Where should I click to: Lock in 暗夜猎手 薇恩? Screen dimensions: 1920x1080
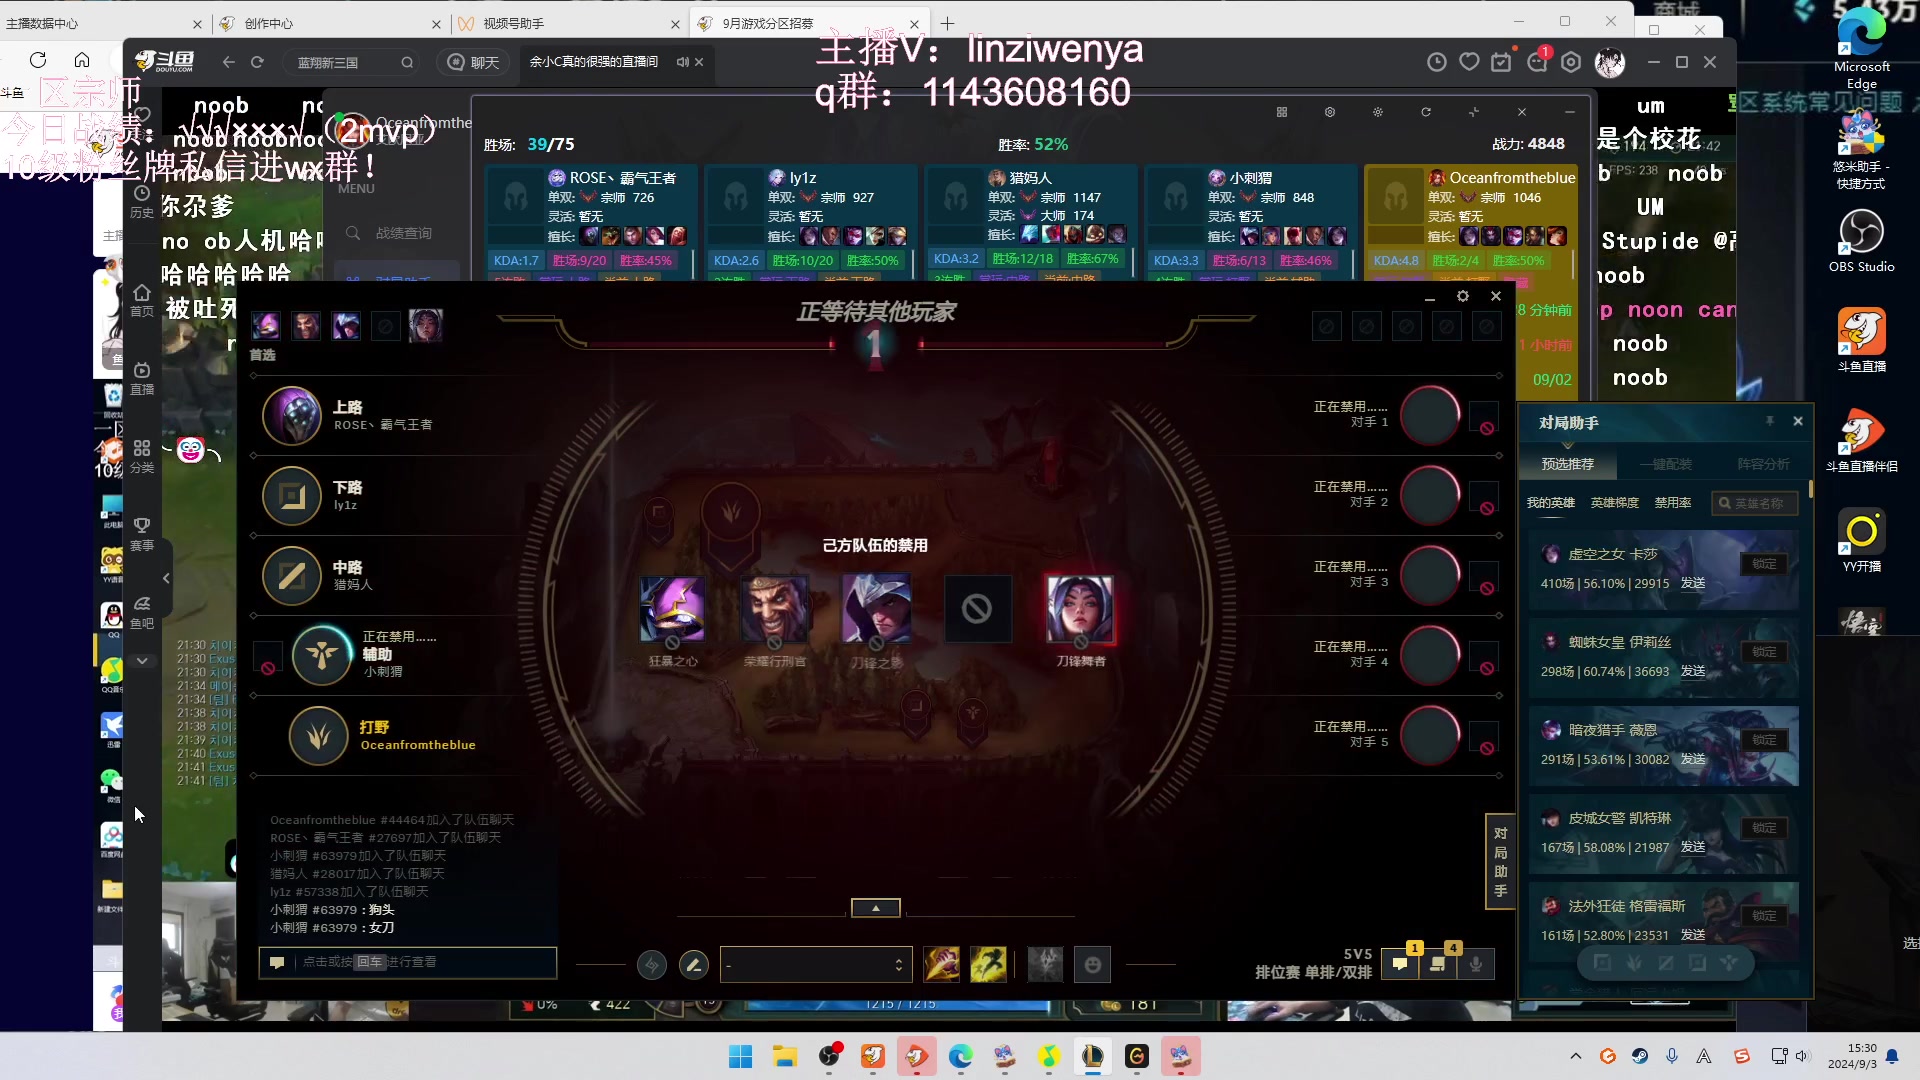(x=1765, y=740)
